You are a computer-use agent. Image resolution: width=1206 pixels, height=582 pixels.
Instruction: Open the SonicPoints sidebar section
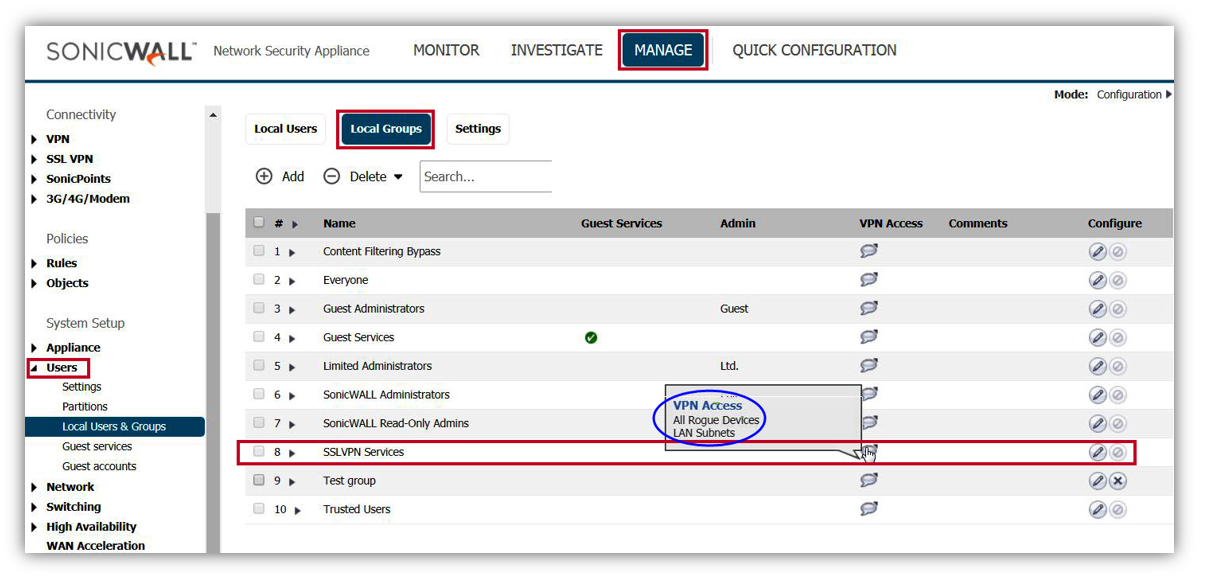pos(78,179)
